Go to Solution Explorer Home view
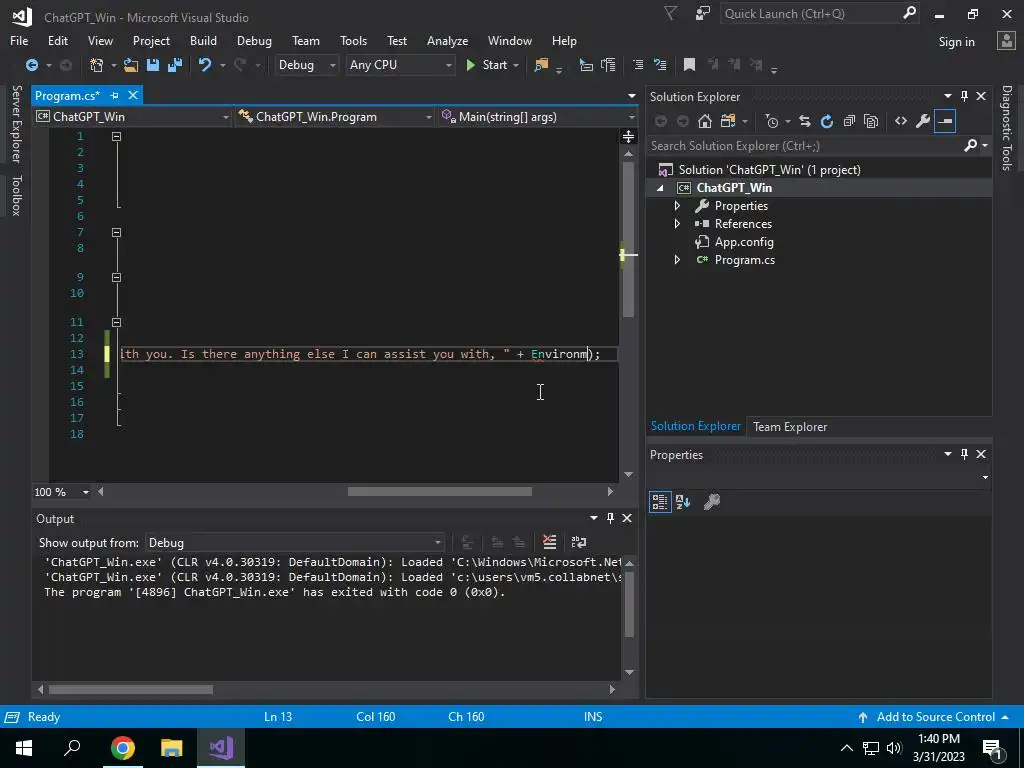Image resolution: width=1024 pixels, height=768 pixels. coord(705,121)
